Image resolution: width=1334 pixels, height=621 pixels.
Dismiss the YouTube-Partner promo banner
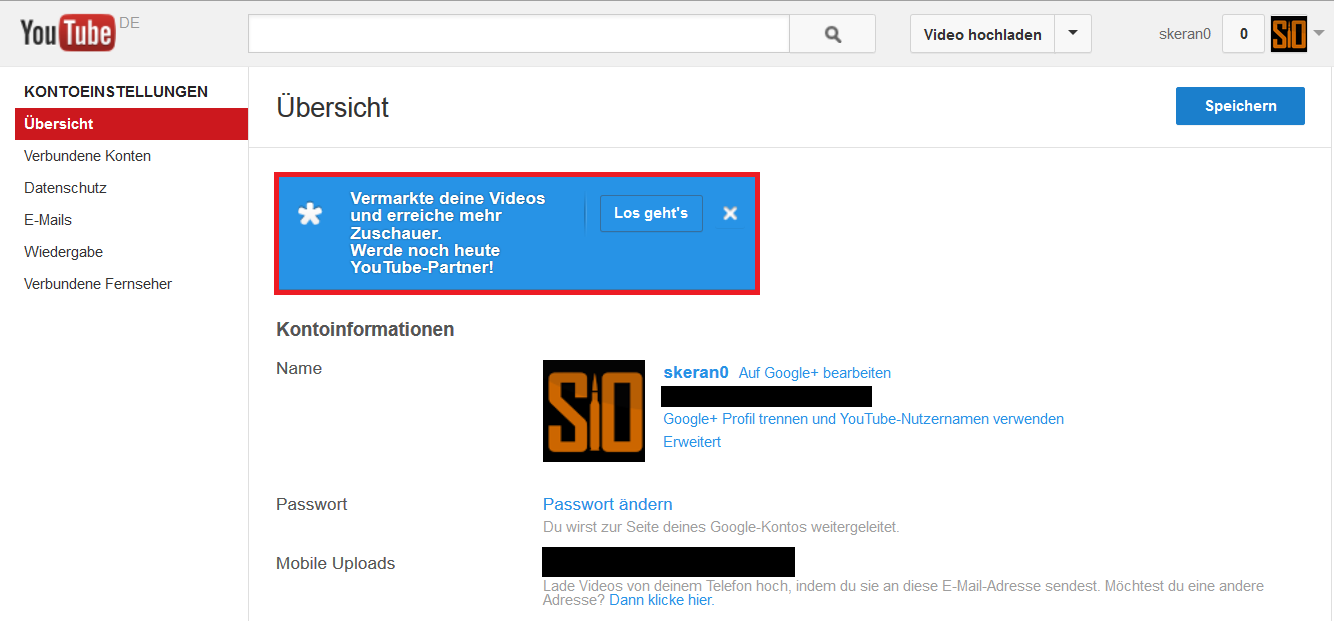point(730,213)
